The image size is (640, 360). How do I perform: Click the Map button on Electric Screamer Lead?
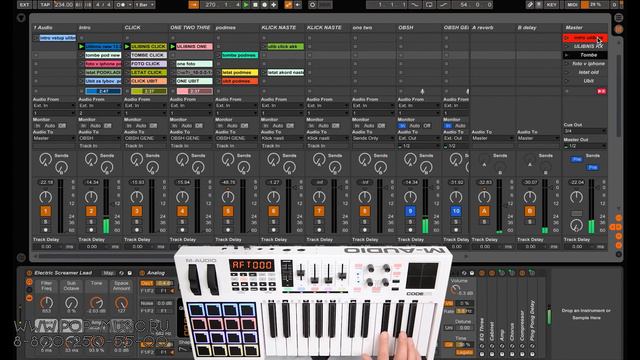(x=108, y=273)
